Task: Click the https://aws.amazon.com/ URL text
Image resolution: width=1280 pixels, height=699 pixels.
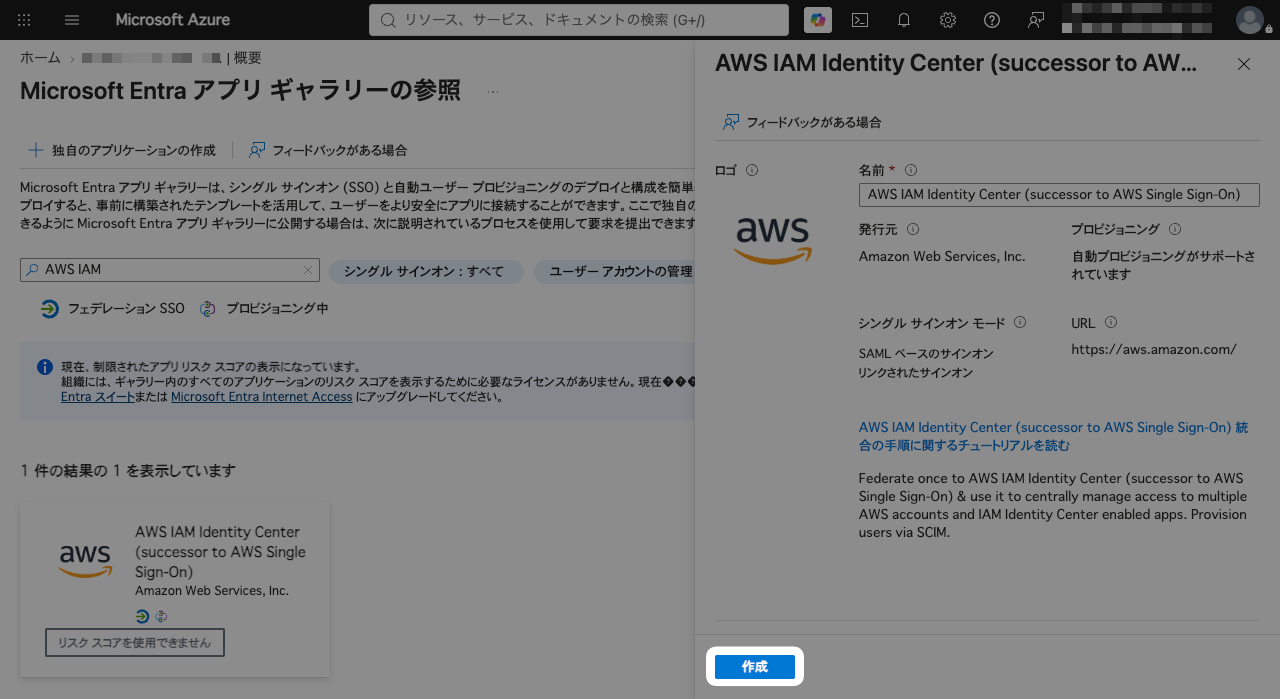Action: tap(1154, 350)
